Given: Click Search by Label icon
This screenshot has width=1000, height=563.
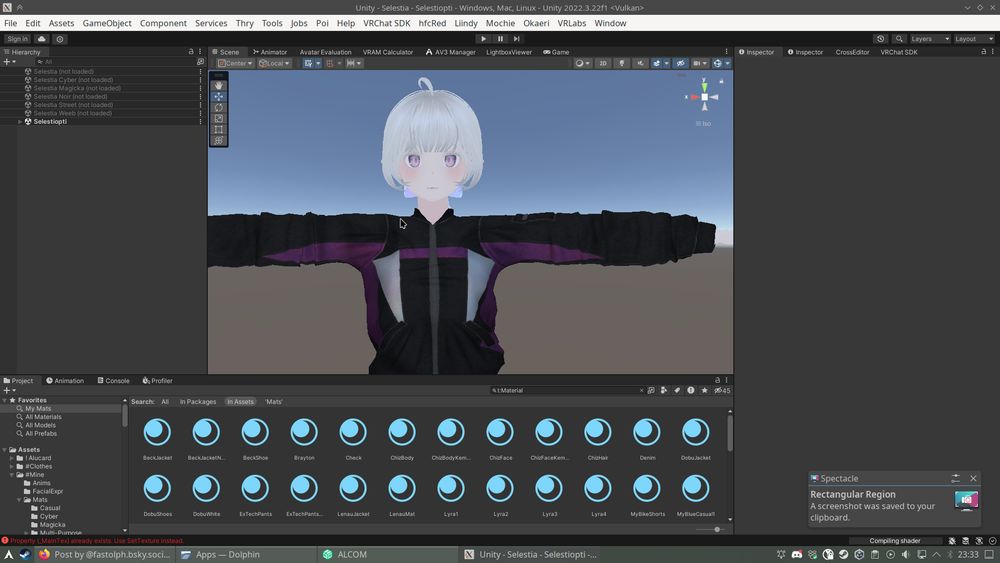Looking at the screenshot, I should [677, 390].
